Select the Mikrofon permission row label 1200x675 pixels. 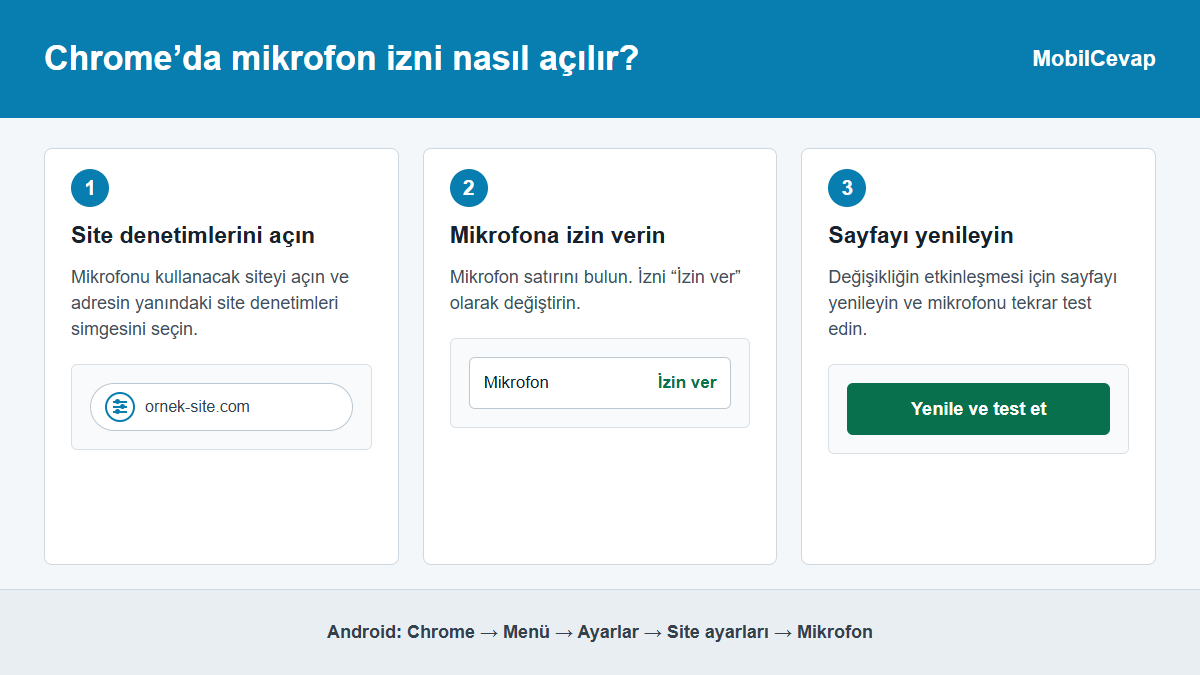pyautogui.click(x=516, y=382)
